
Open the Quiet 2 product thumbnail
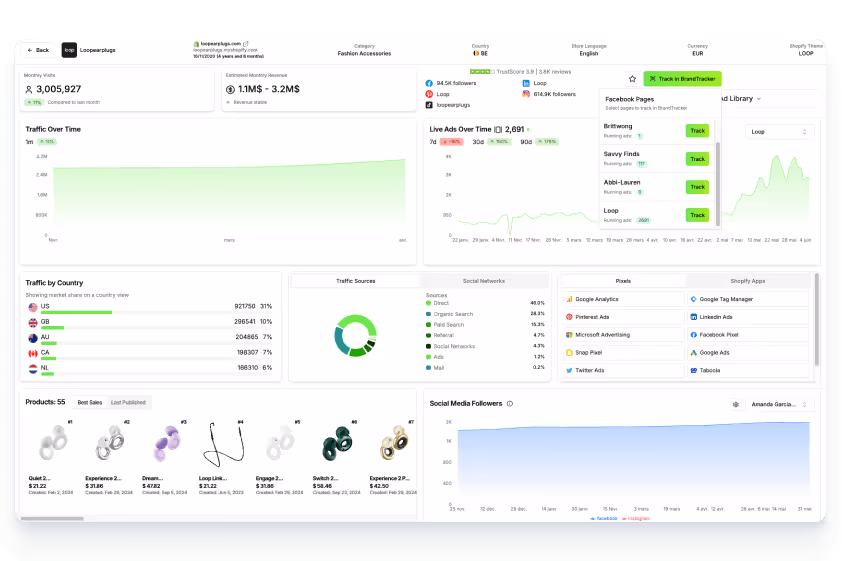(53, 443)
